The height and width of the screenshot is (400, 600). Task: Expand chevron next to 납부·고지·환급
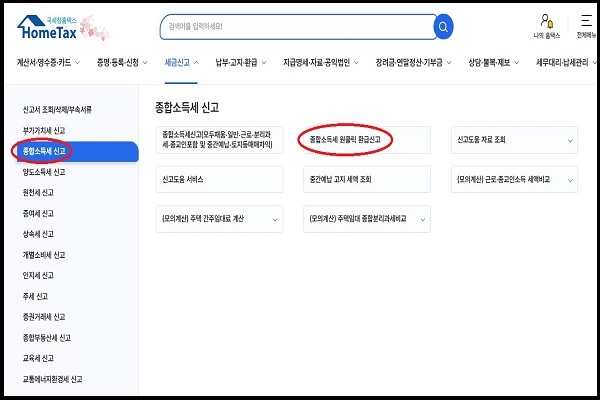click(x=264, y=62)
